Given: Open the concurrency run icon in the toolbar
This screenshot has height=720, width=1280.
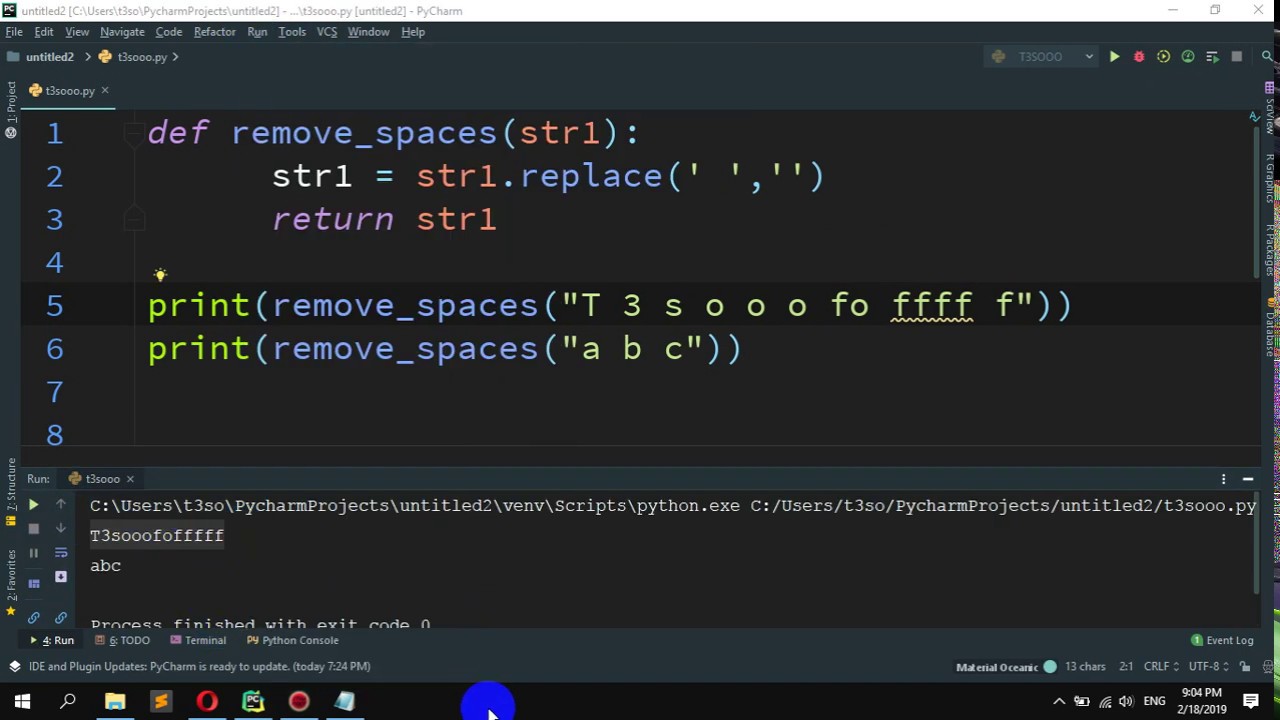Looking at the screenshot, I should [x=1212, y=57].
